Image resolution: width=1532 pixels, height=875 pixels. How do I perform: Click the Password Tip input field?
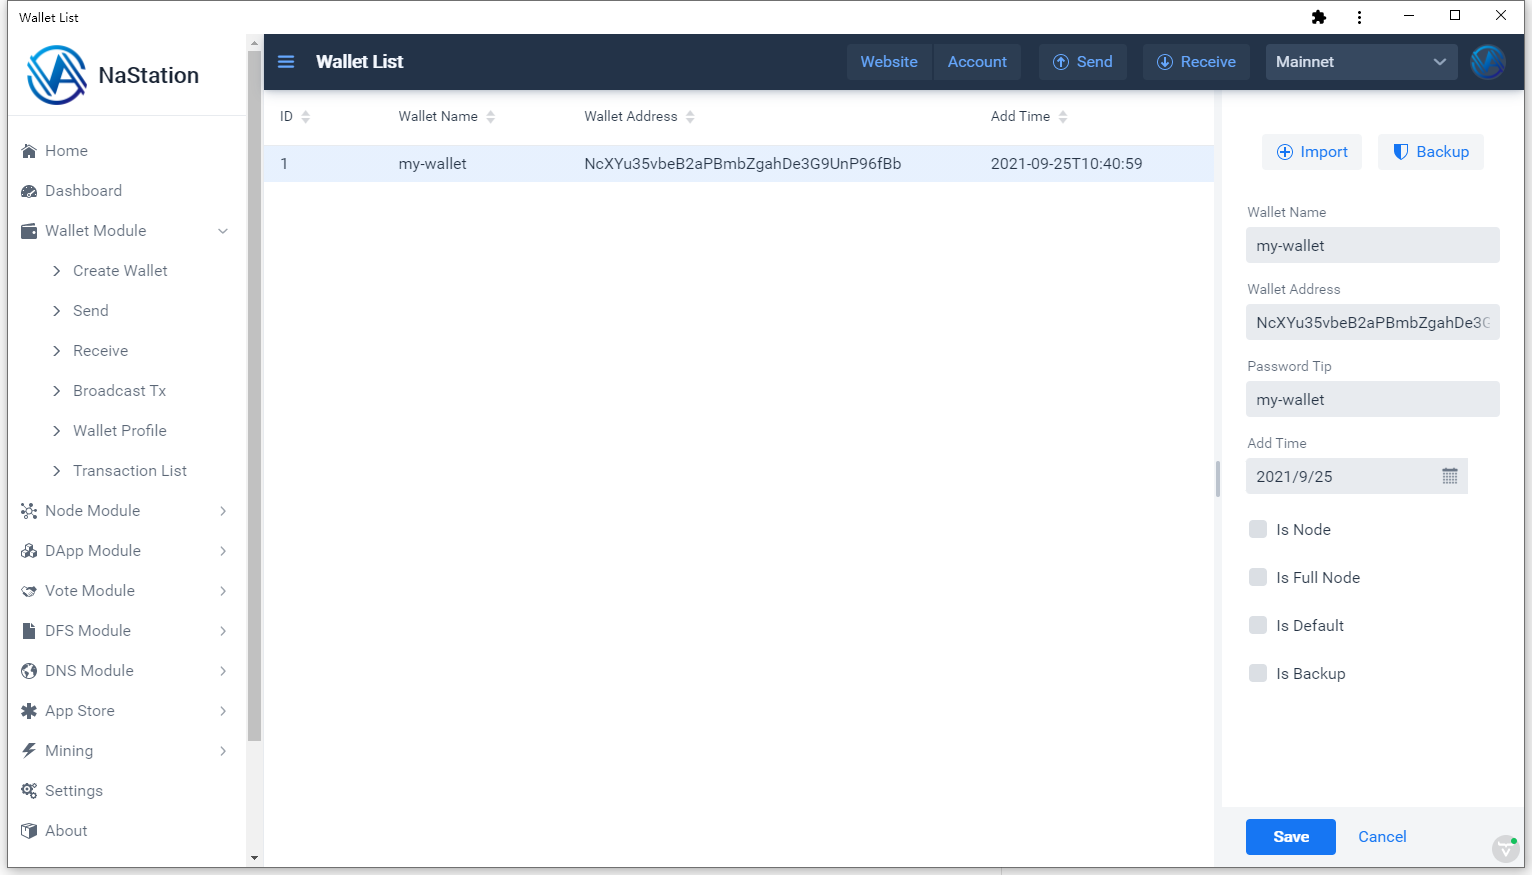coord(1372,400)
